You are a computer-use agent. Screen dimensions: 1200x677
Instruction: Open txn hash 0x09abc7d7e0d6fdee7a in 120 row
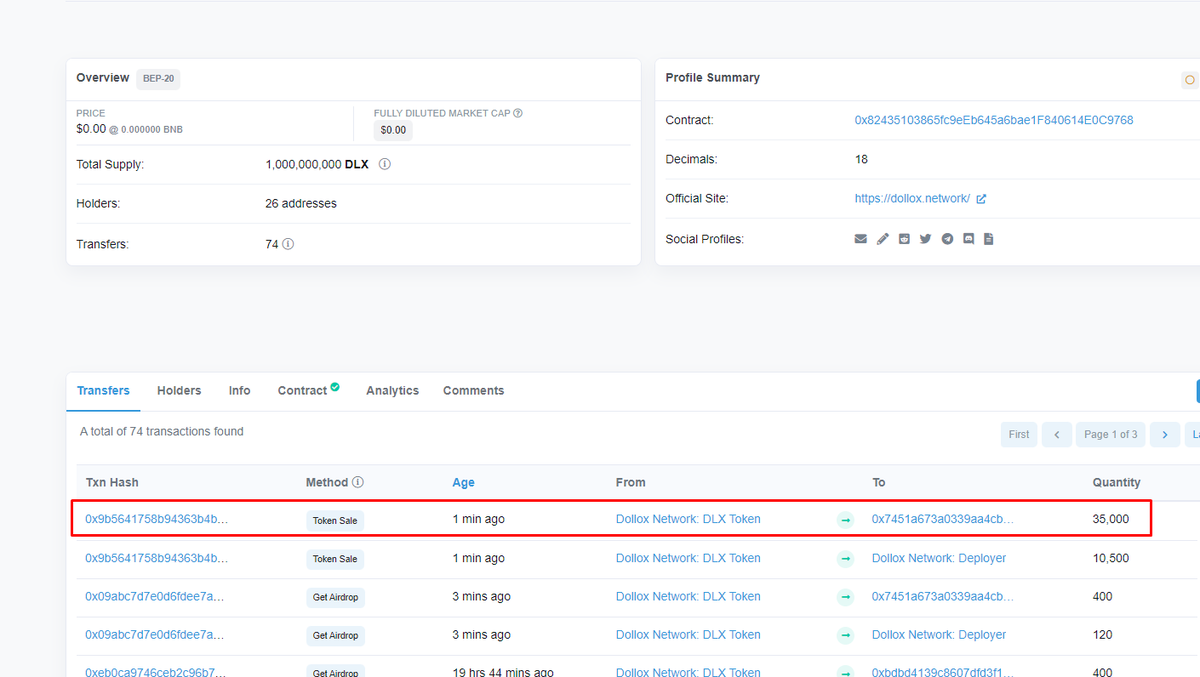click(x=154, y=635)
